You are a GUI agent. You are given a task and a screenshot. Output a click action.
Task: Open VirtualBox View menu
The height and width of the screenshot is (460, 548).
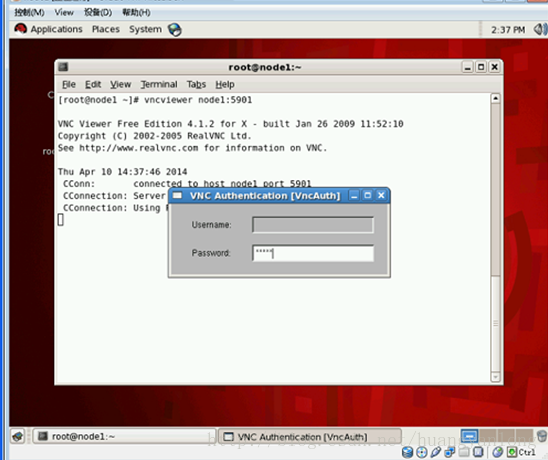click(64, 13)
